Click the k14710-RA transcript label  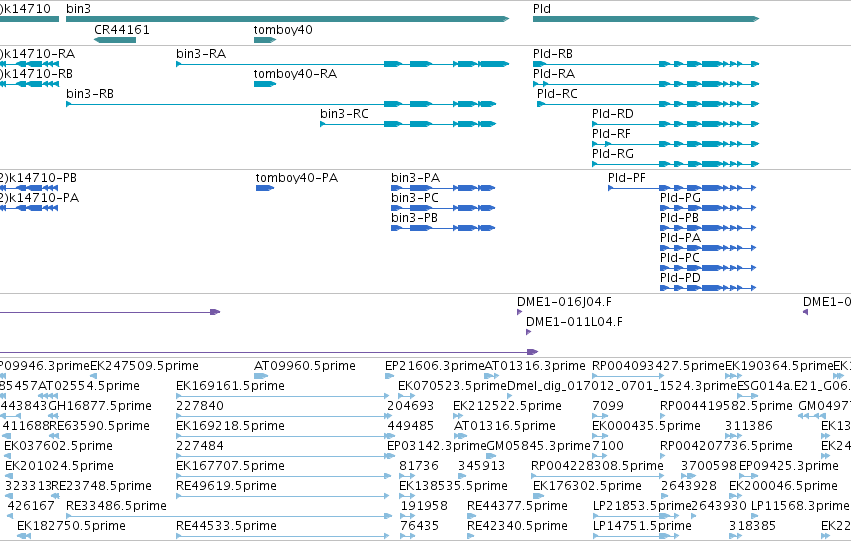(37, 54)
